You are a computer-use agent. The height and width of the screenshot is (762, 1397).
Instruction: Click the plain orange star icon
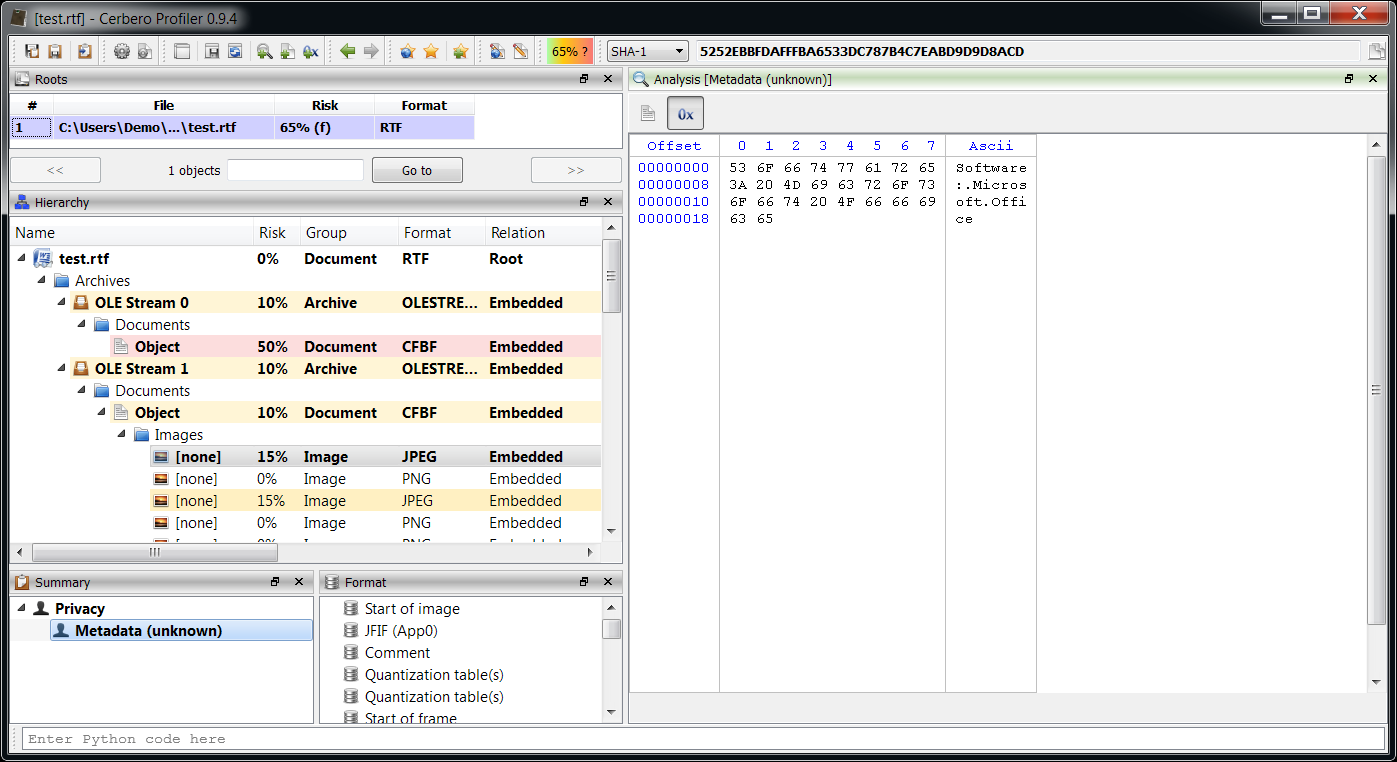[x=431, y=51]
